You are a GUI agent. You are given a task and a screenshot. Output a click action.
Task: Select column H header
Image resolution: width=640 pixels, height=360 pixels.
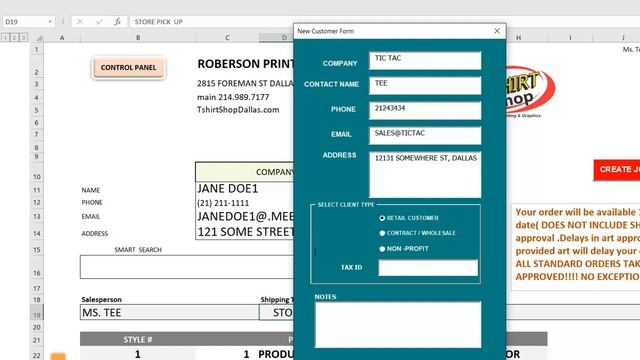pyautogui.click(x=518, y=38)
